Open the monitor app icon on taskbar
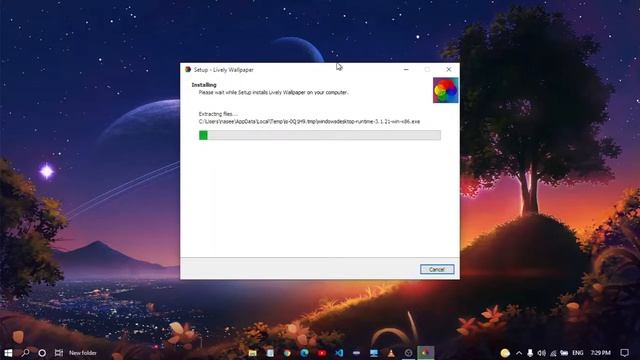This screenshot has height=360, width=640. tap(374, 353)
